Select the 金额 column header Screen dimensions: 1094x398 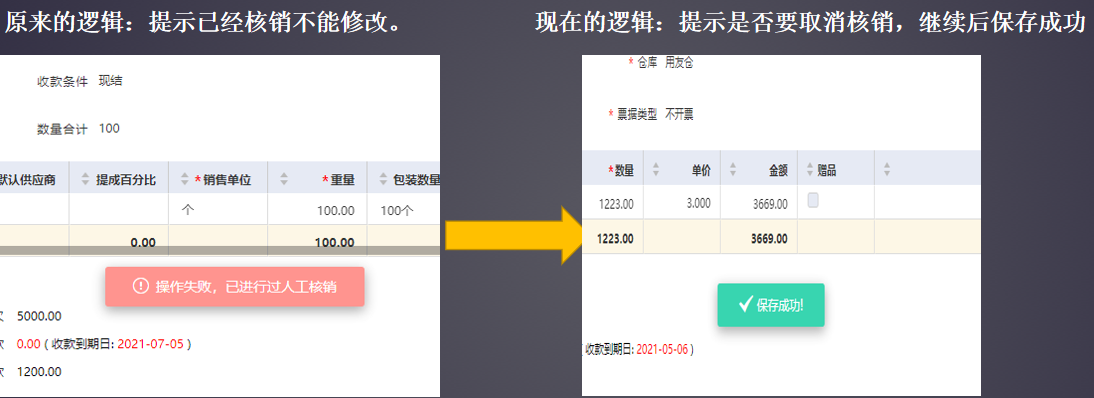tap(778, 169)
